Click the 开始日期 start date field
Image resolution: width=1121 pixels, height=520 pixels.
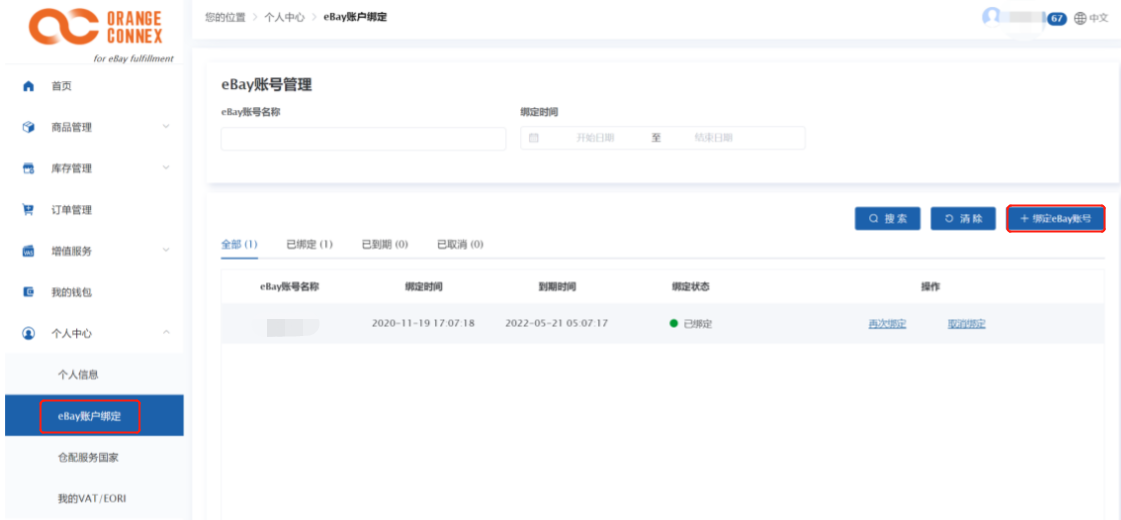595,138
